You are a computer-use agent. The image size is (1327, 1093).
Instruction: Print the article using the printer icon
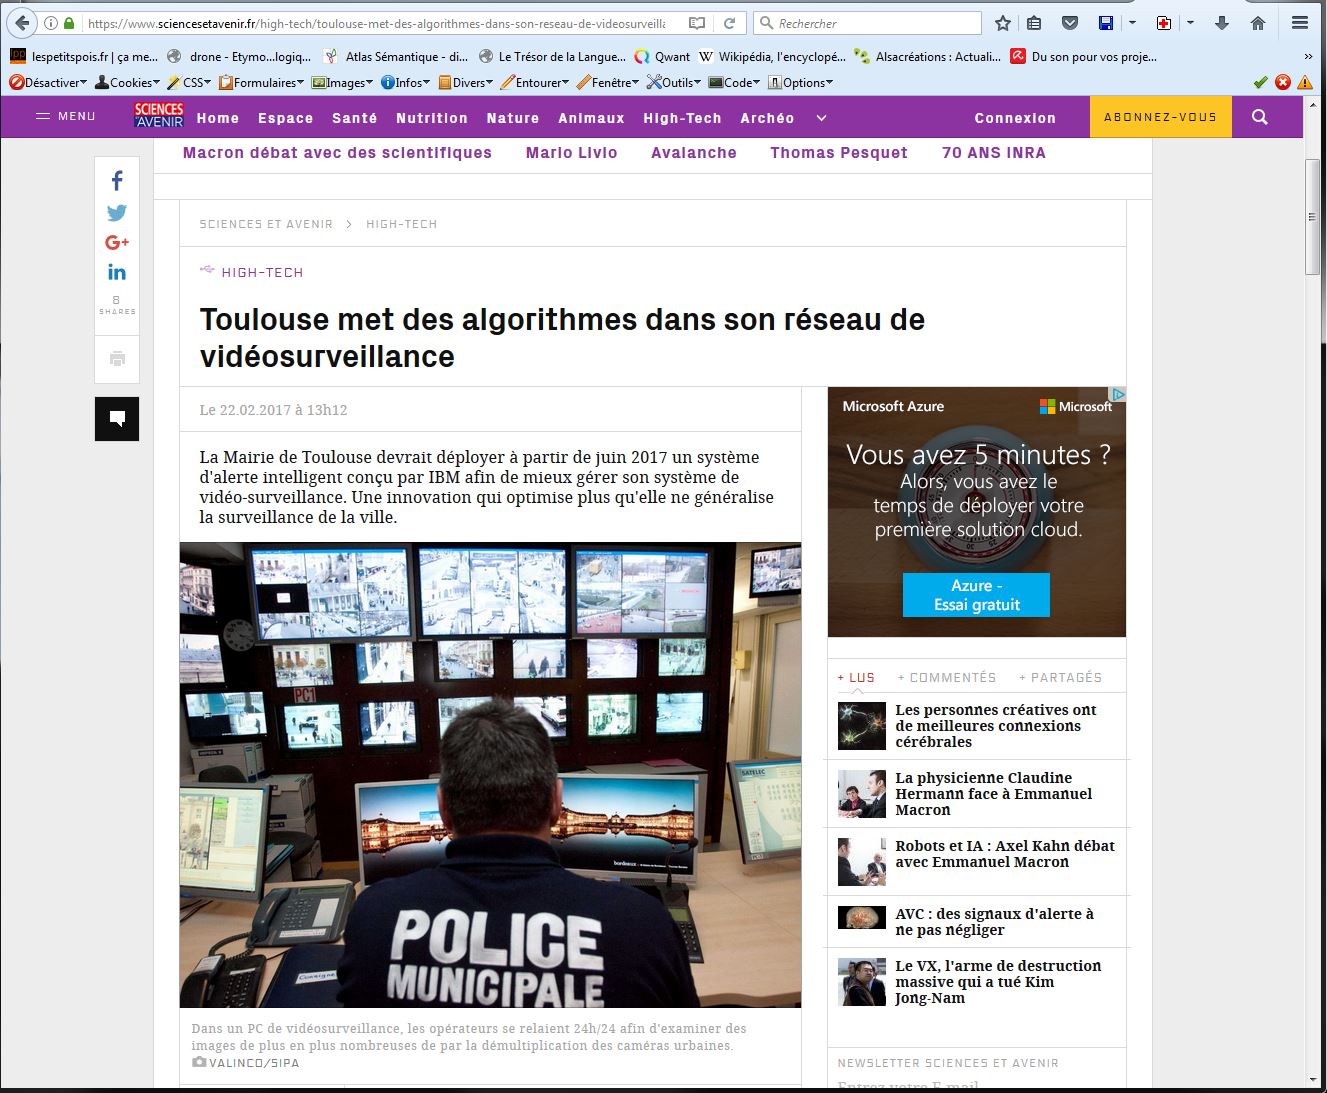117,359
